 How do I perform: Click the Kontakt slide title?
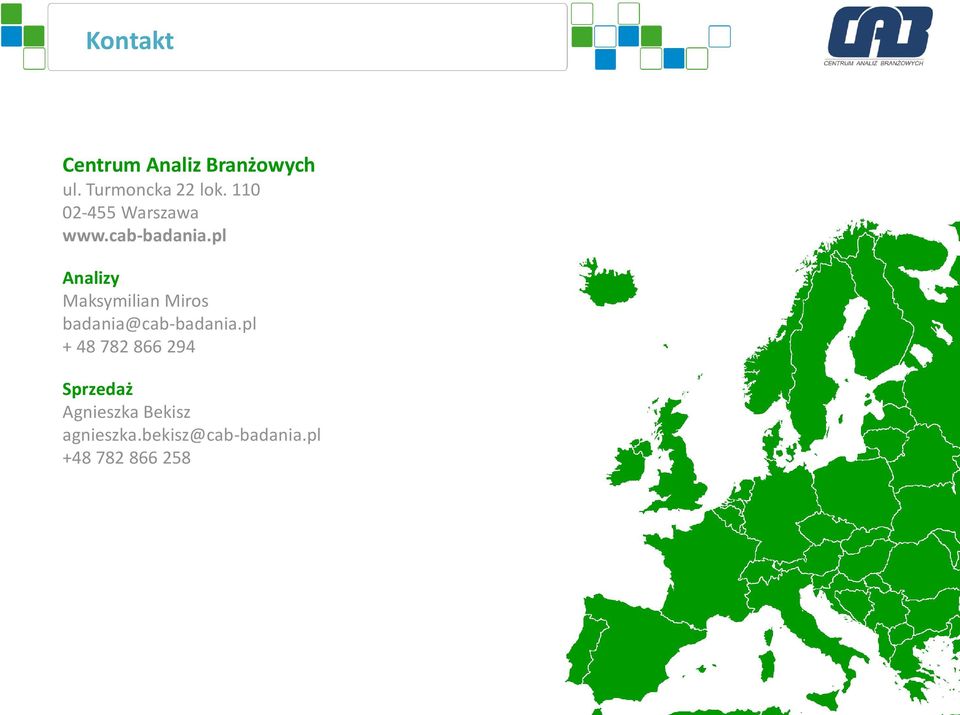pos(130,40)
